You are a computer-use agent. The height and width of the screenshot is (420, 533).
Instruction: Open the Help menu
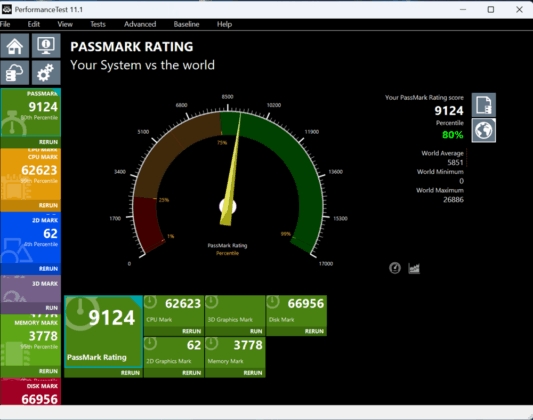click(x=224, y=24)
